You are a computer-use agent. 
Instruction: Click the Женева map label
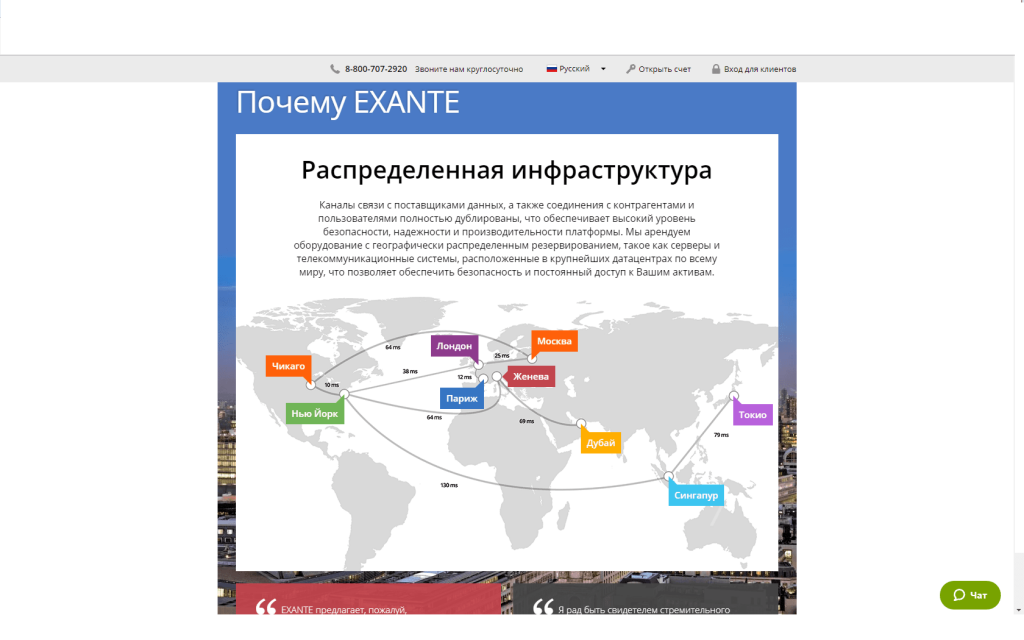coord(531,376)
